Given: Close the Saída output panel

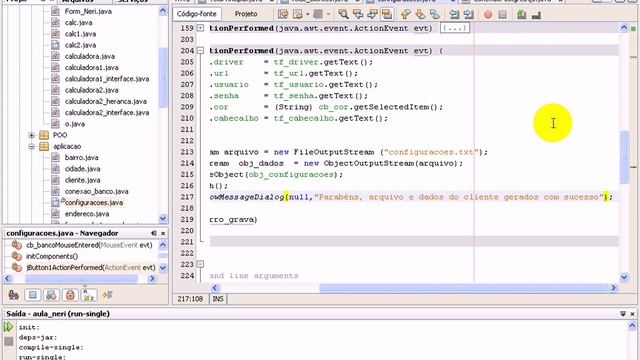Looking at the screenshot, I should [633, 314].
